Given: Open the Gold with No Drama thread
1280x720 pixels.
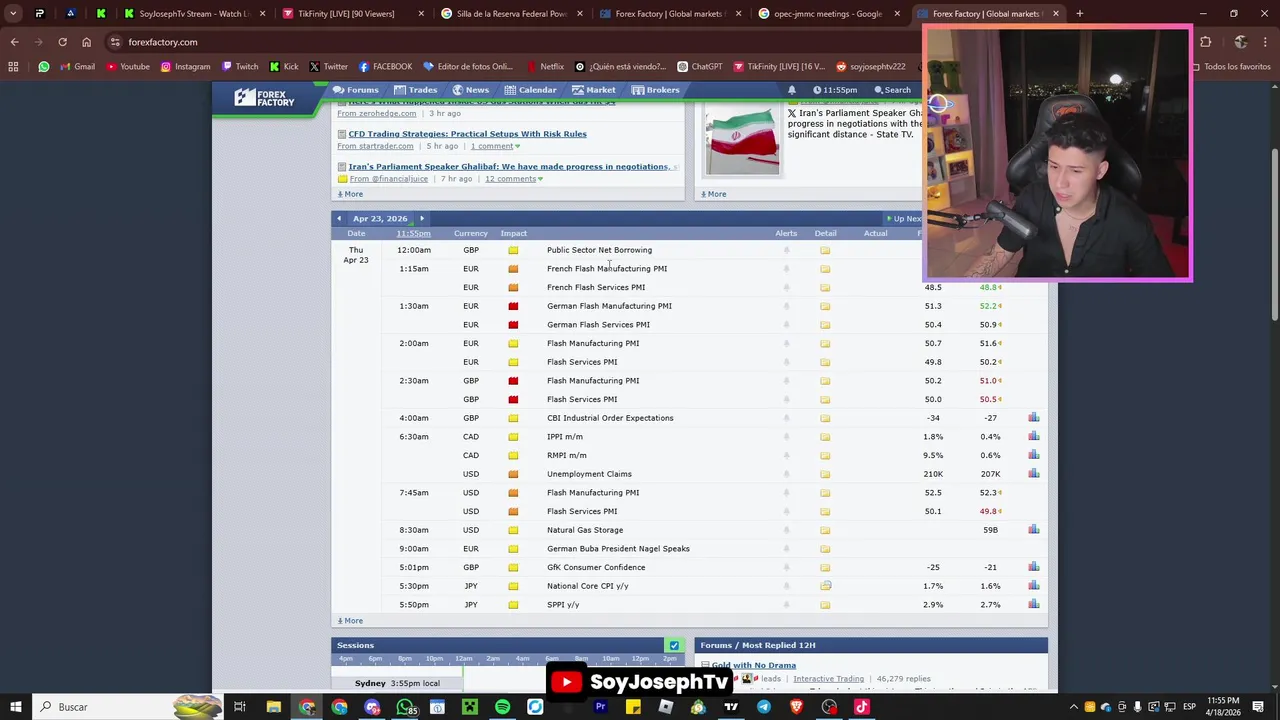Looking at the screenshot, I should [x=754, y=665].
